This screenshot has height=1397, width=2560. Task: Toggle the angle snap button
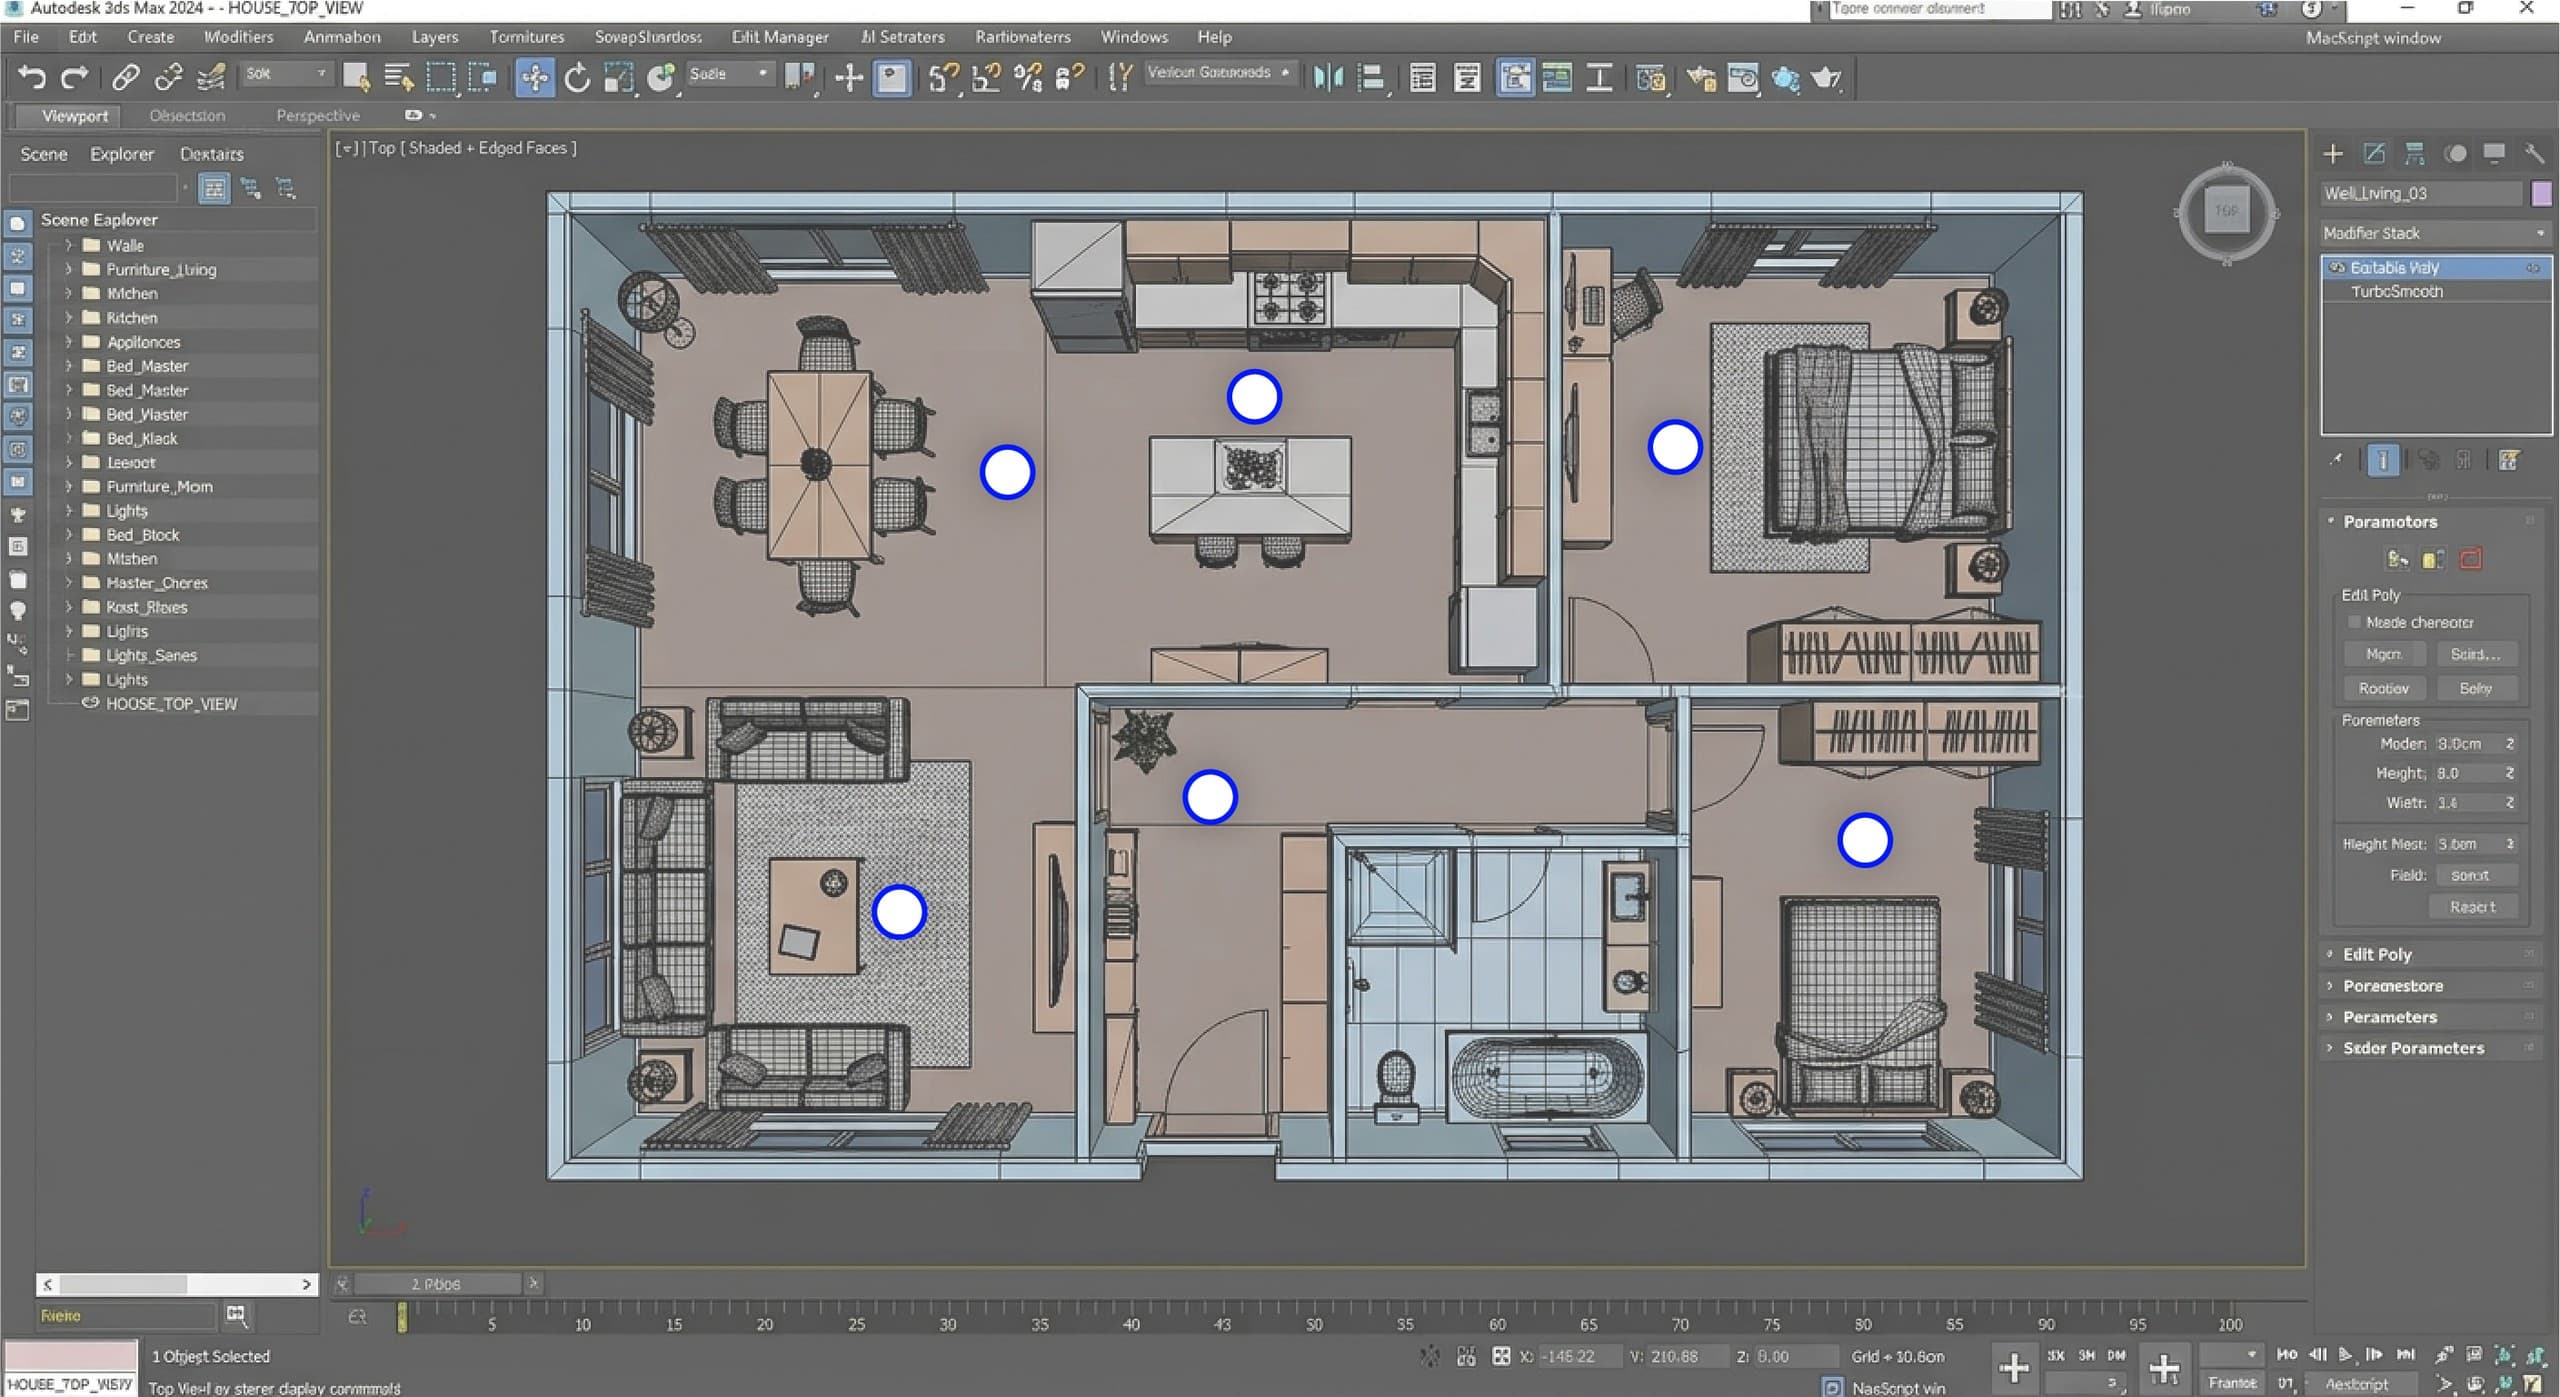(986, 77)
